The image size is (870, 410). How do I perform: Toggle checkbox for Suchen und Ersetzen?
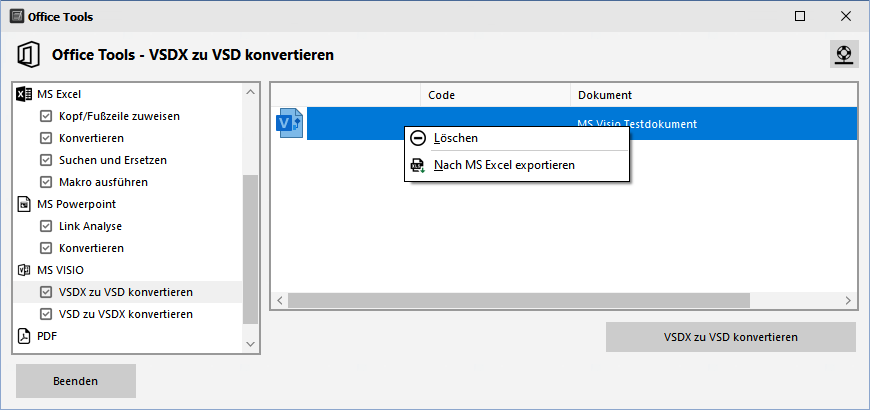[46, 160]
